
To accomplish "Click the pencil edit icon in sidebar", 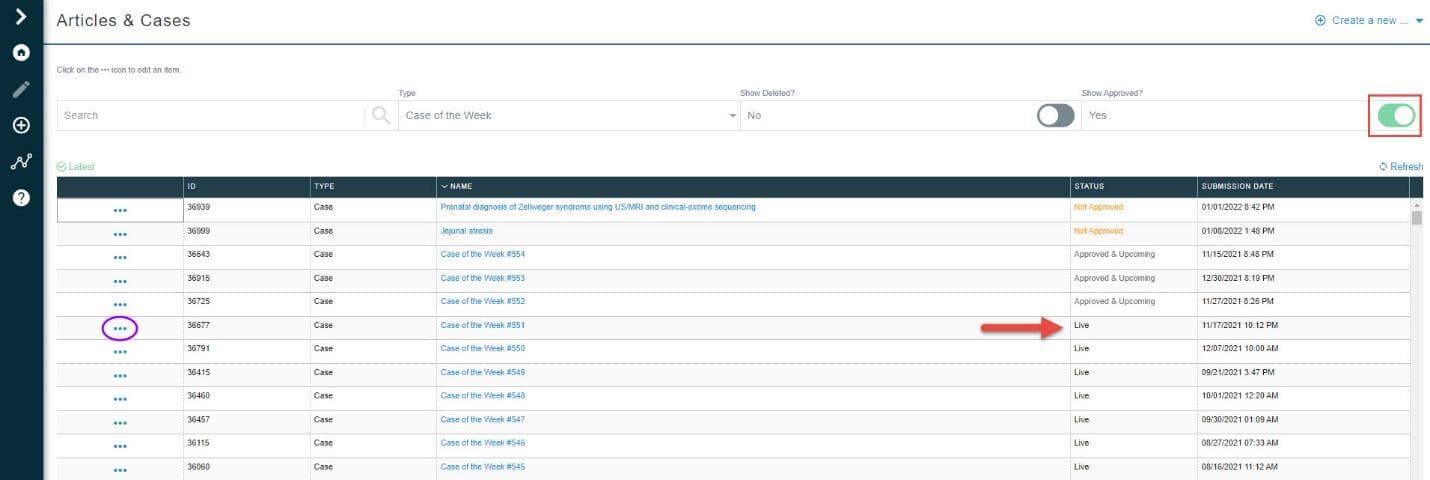I will click(21, 89).
